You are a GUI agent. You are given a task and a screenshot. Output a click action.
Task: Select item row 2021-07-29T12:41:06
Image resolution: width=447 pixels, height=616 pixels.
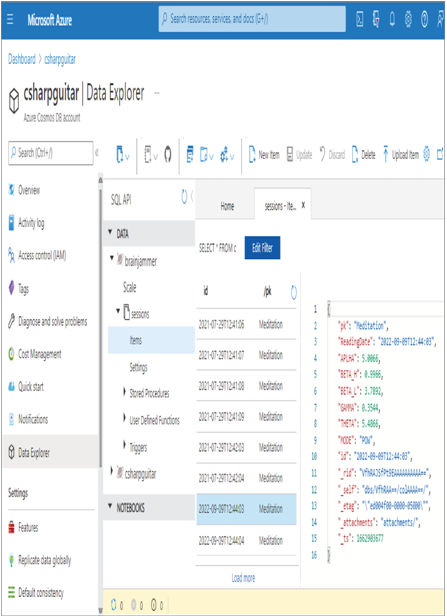pyautogui.click(x=246, y=324)
